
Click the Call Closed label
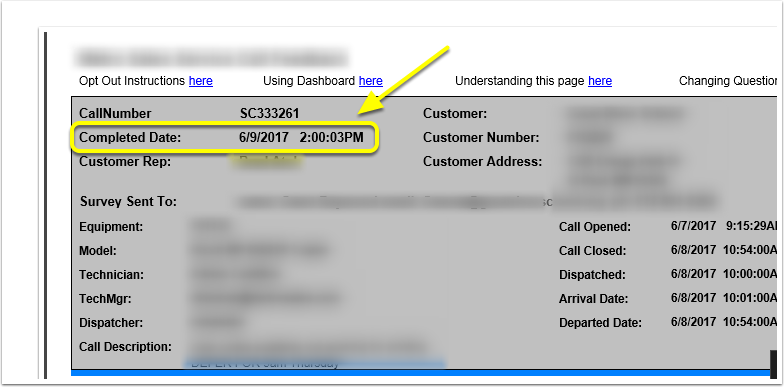click(x=592, y=251)
